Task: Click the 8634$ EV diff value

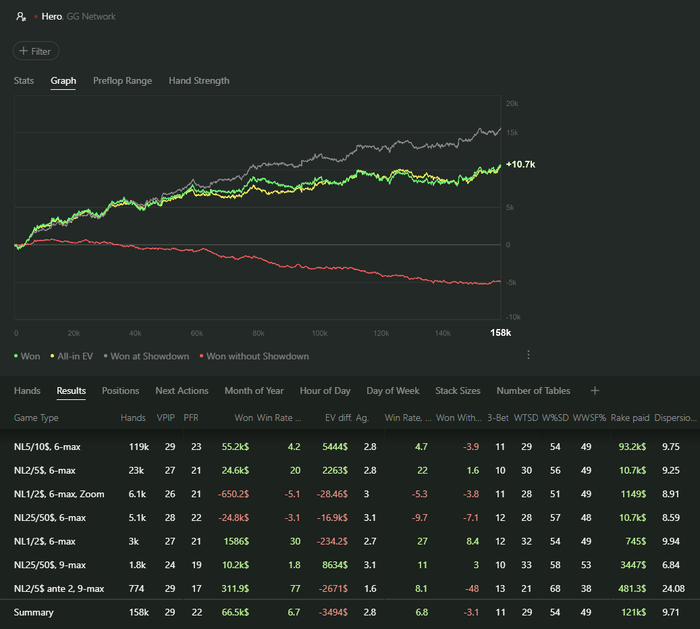Action: pos(335,565)
